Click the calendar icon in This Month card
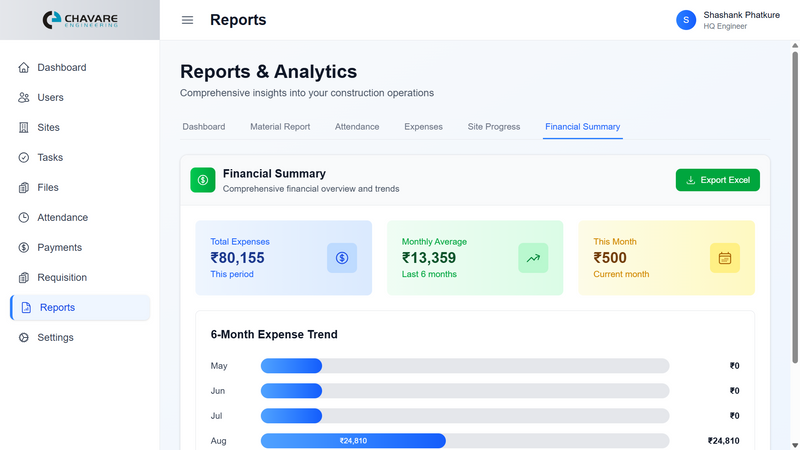800x450 pixels. tap(725, 258)
